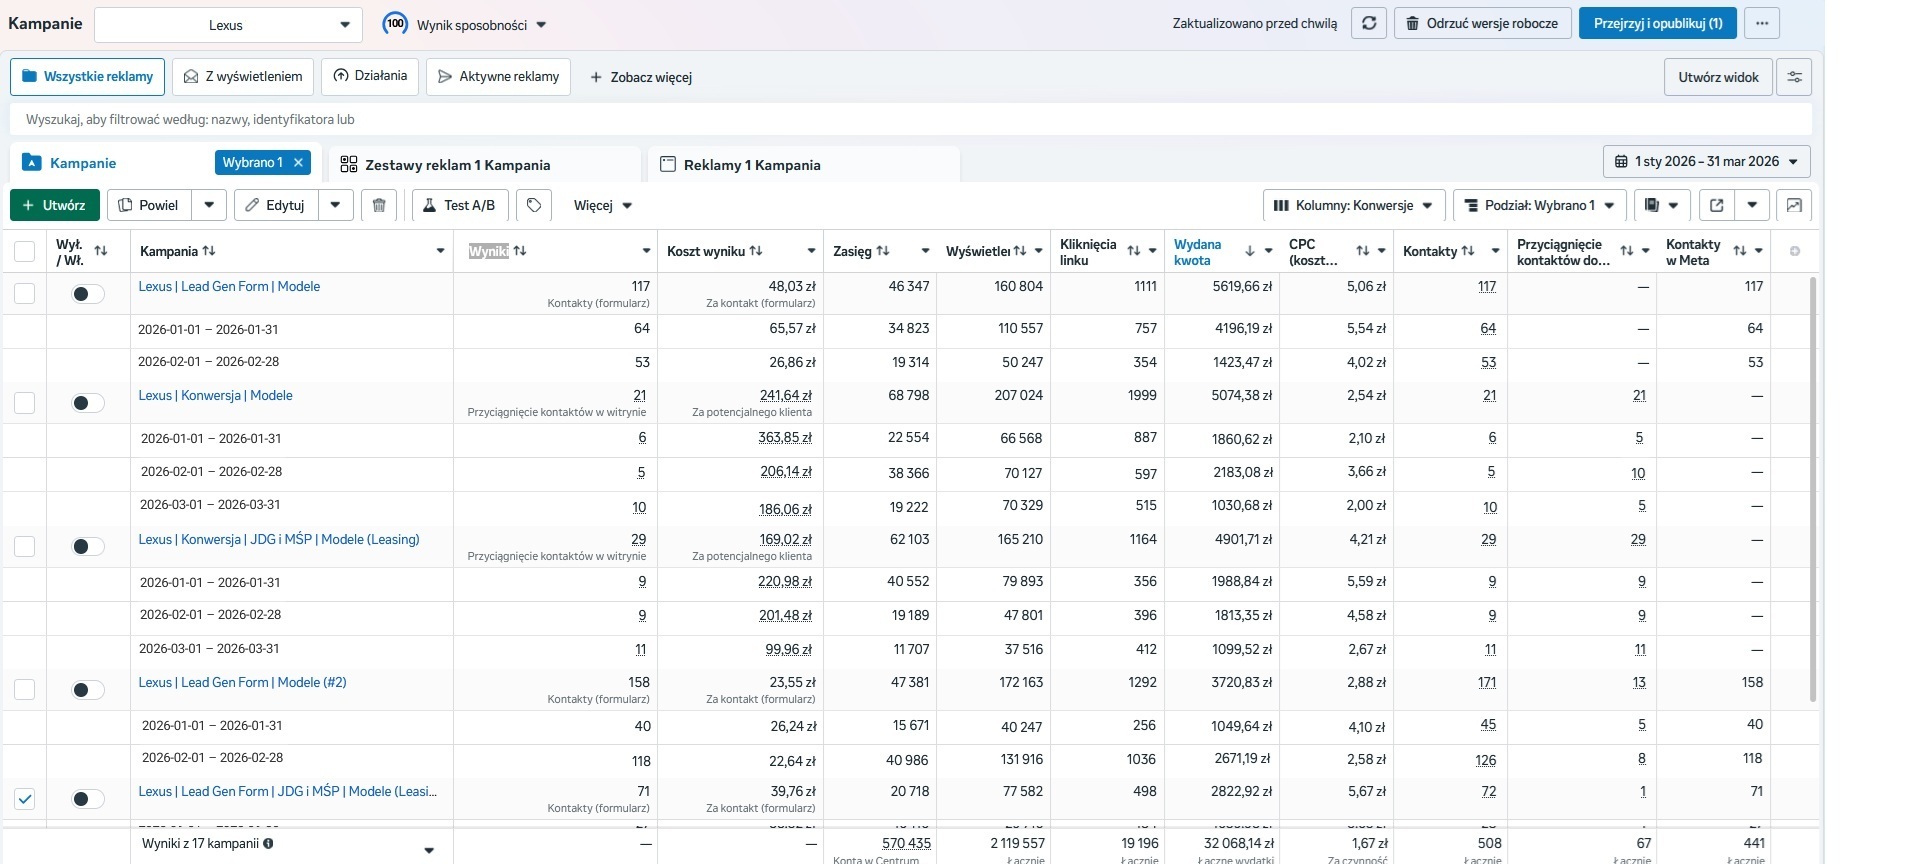The image size is (1911, 864).
Task: Sort by the Wydana kwota column
Action: click(1249, 251)
